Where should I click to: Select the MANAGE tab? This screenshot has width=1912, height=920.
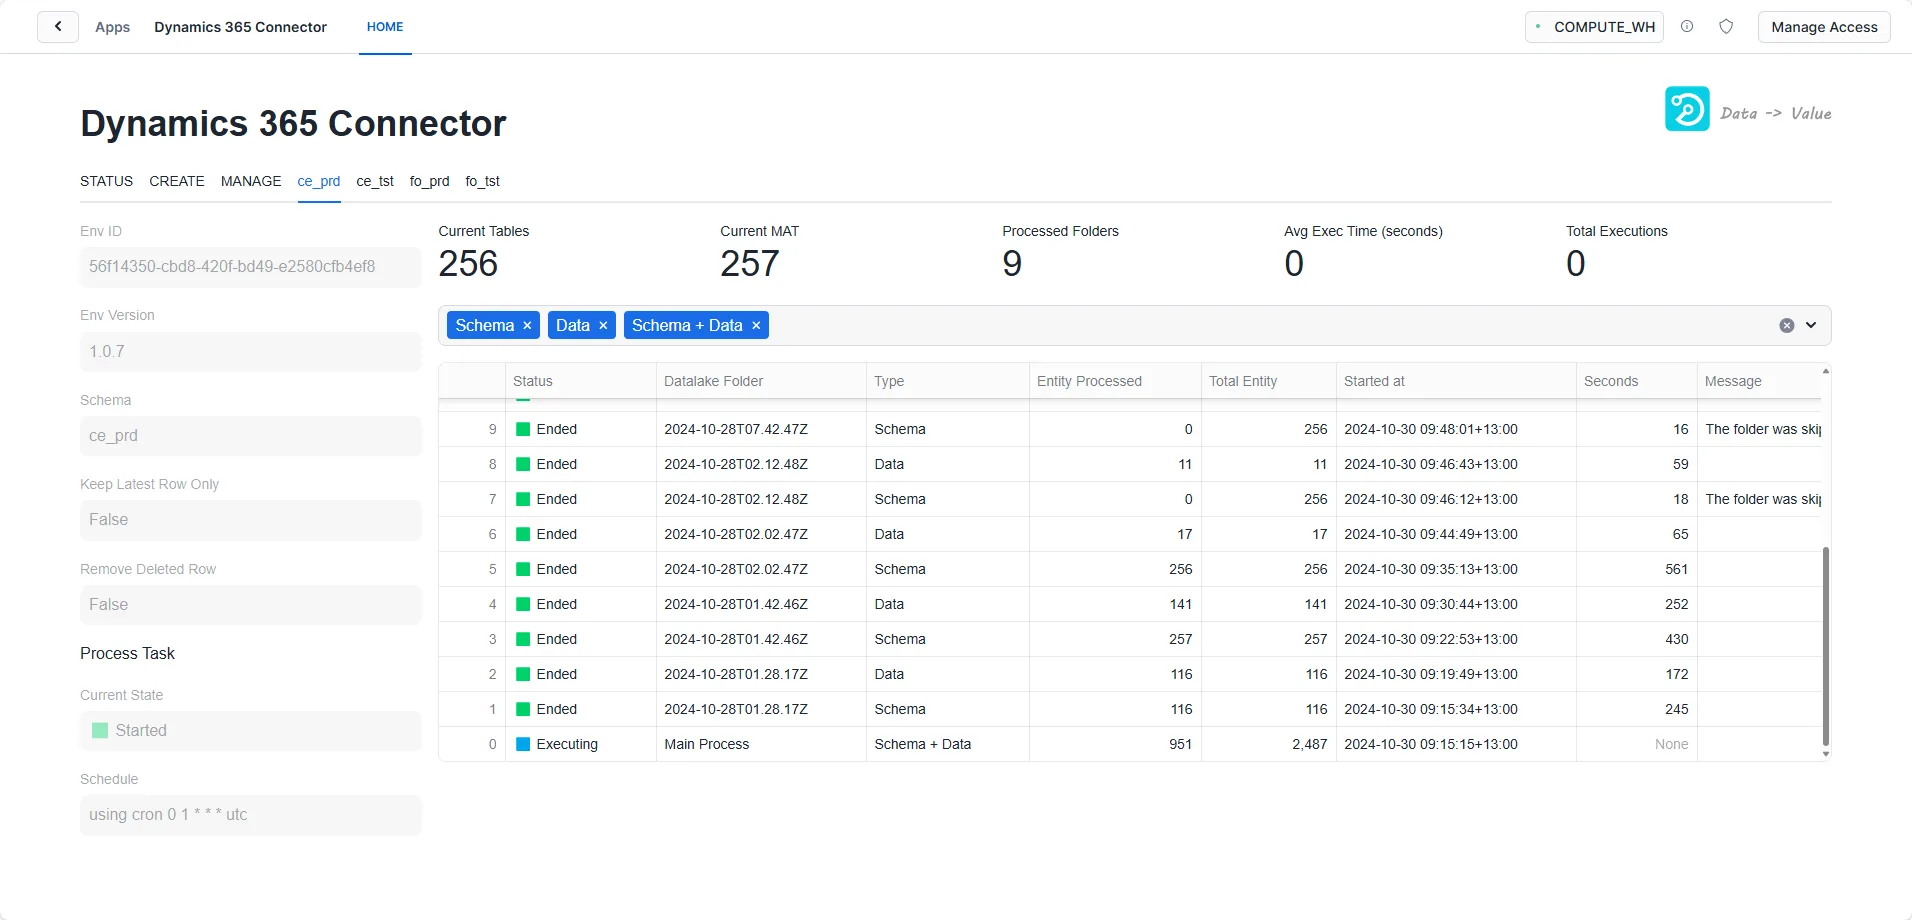[251, 181]
